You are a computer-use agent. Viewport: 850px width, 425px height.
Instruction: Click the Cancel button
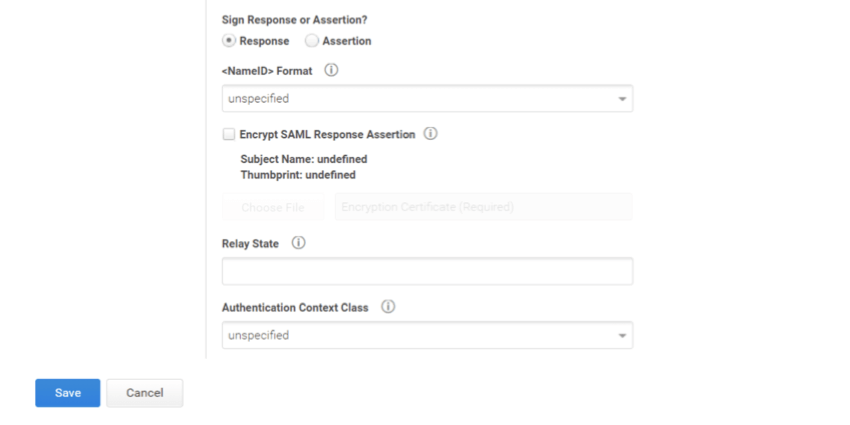pos(144,393)
